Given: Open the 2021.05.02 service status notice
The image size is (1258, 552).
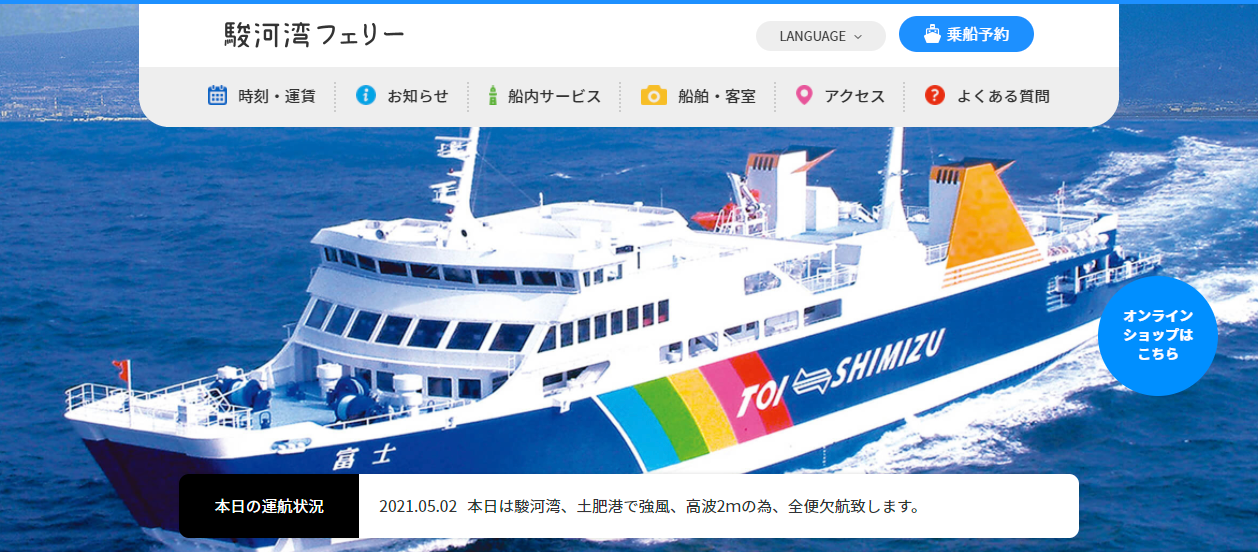Looking at the screenshot, I should [649, 506].
